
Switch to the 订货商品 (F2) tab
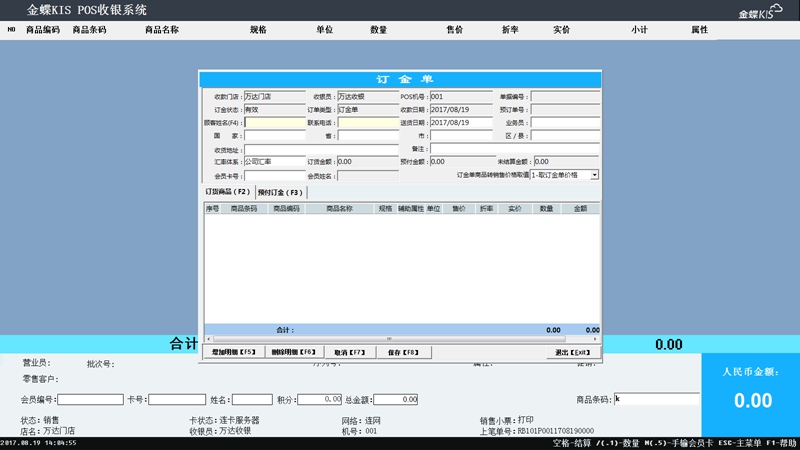point(228,191)
